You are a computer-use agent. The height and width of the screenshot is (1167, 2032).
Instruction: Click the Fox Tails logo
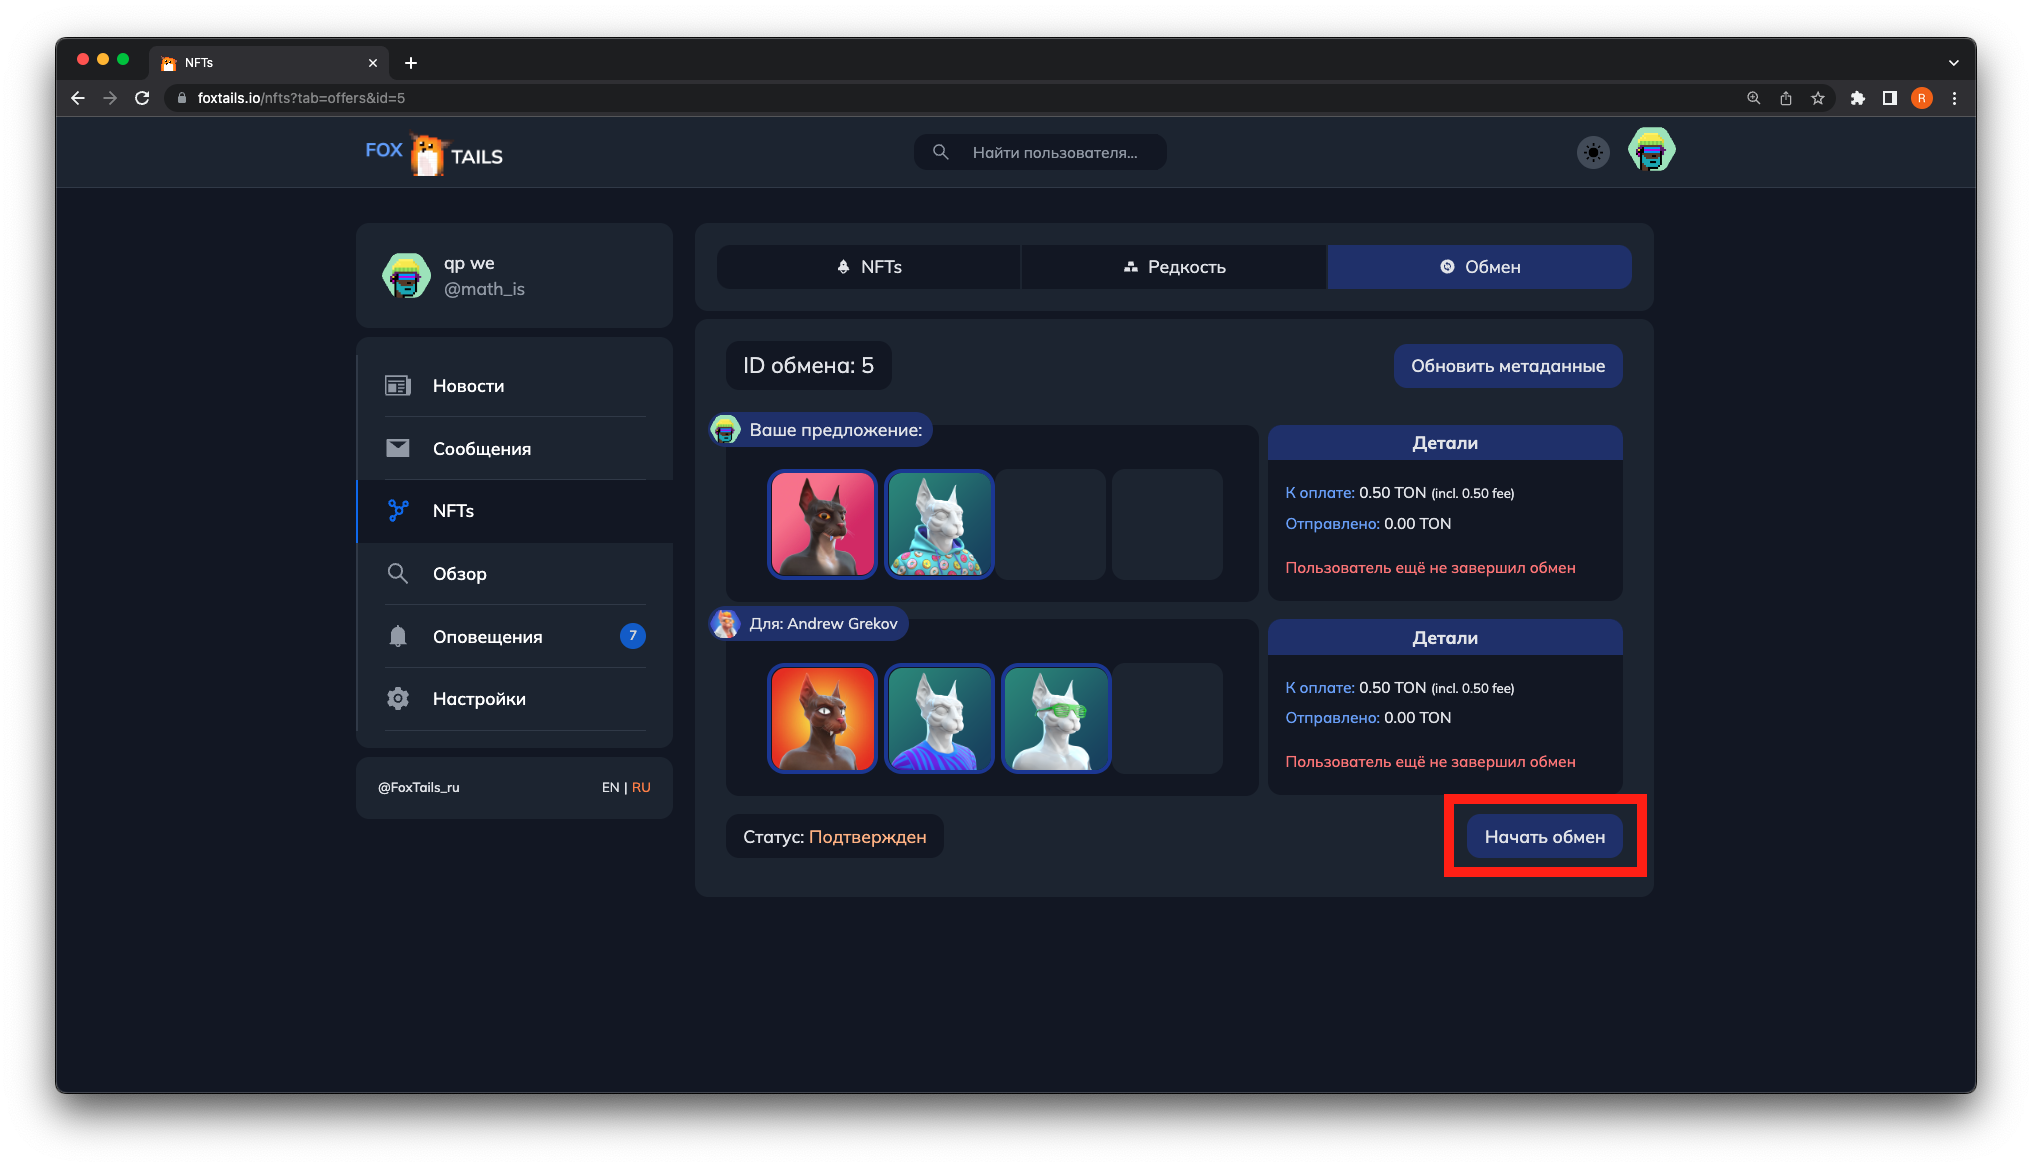[x=434, y=154]
